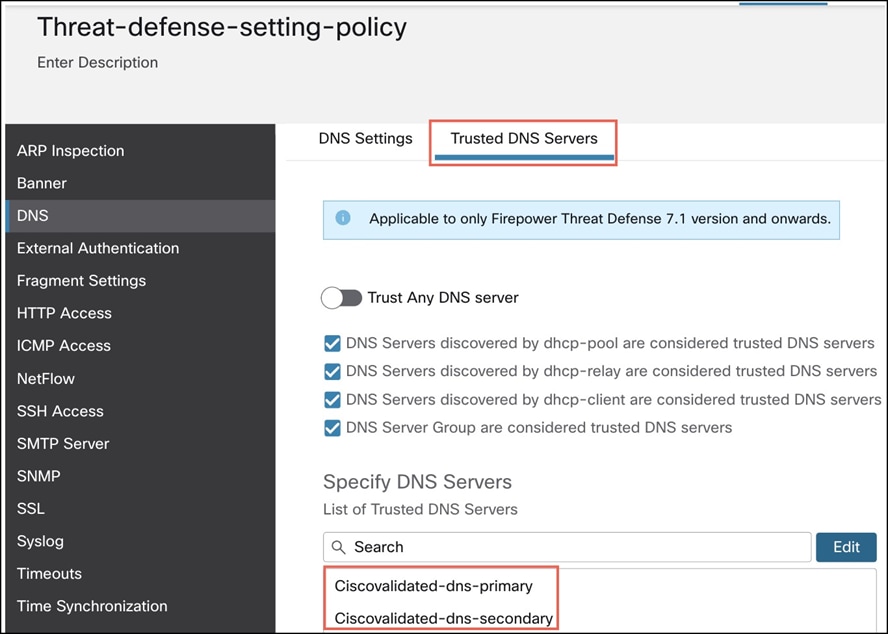
Task: Switch to the DNS Settings tab
Action: (x=365, y=139)
